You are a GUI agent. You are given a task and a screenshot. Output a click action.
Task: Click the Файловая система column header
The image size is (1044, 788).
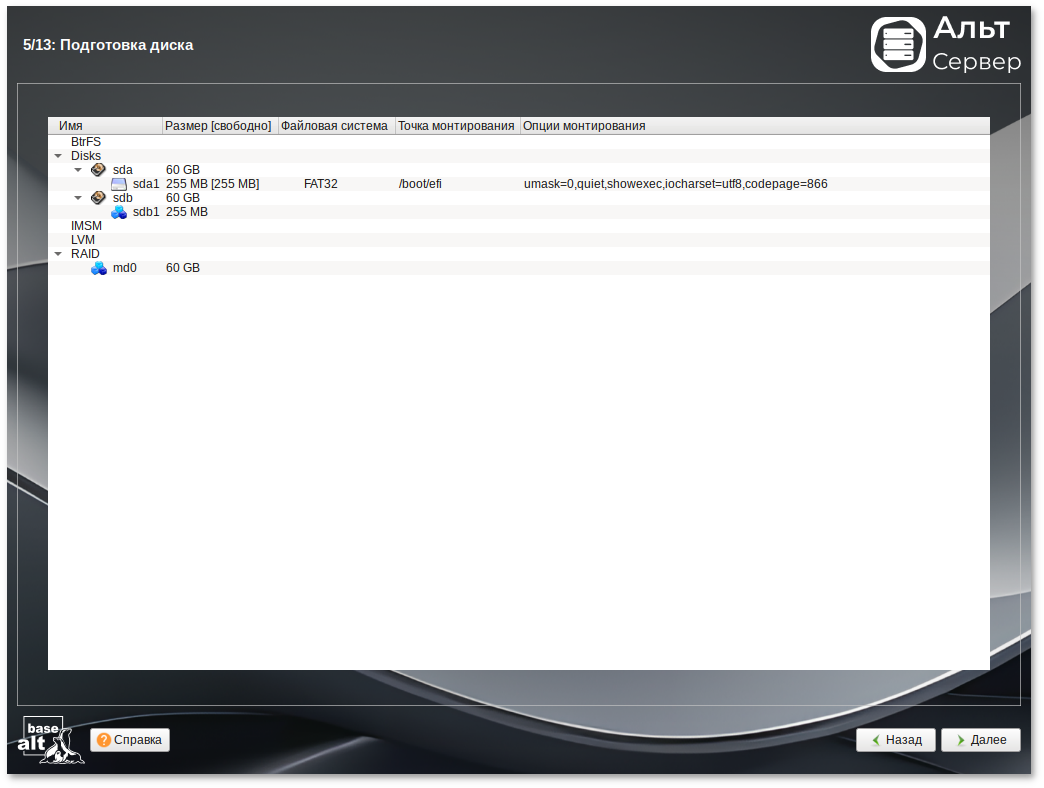(336, 126)
